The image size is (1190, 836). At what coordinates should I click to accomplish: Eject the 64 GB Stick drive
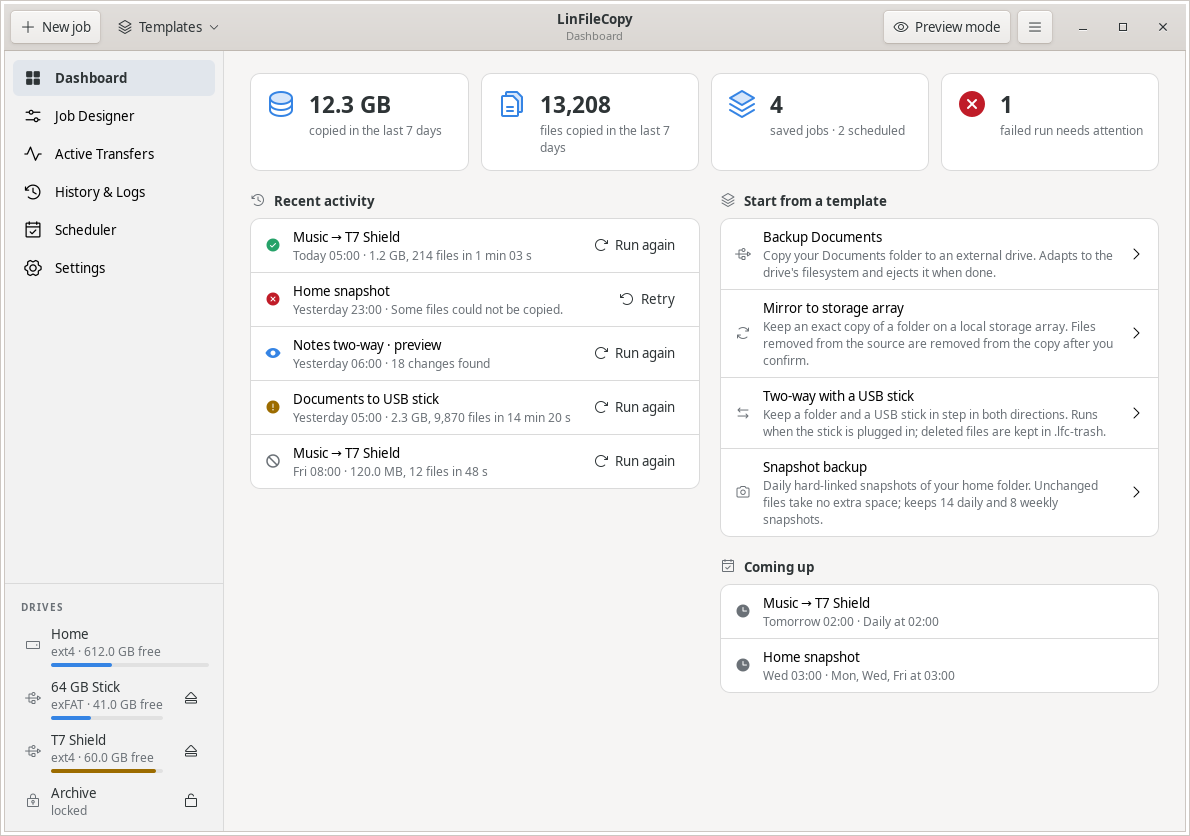click(191, 698)
